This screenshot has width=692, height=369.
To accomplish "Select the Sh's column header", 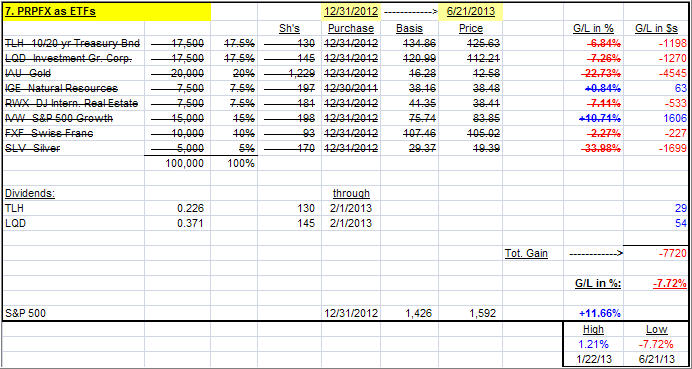I will pos(290,29).
